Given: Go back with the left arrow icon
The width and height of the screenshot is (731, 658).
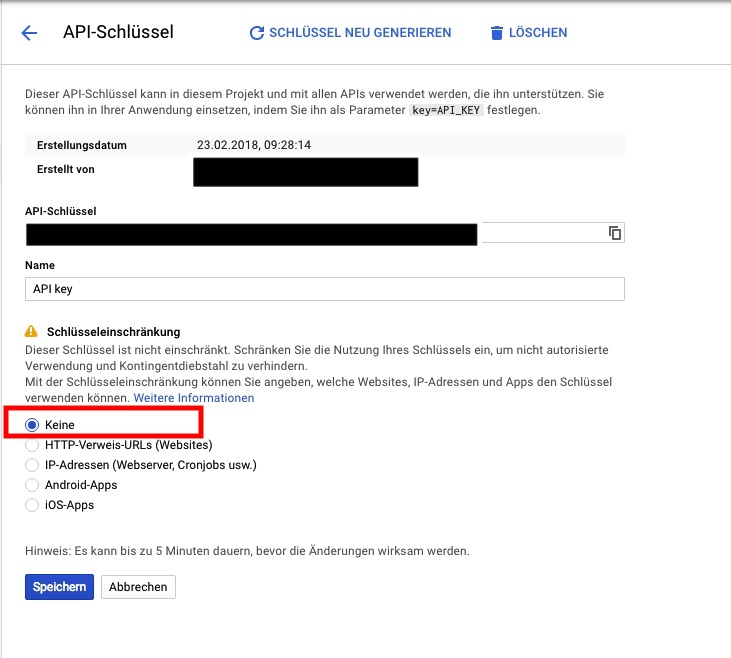Looking at the screenshot, I should click(29, 33).
